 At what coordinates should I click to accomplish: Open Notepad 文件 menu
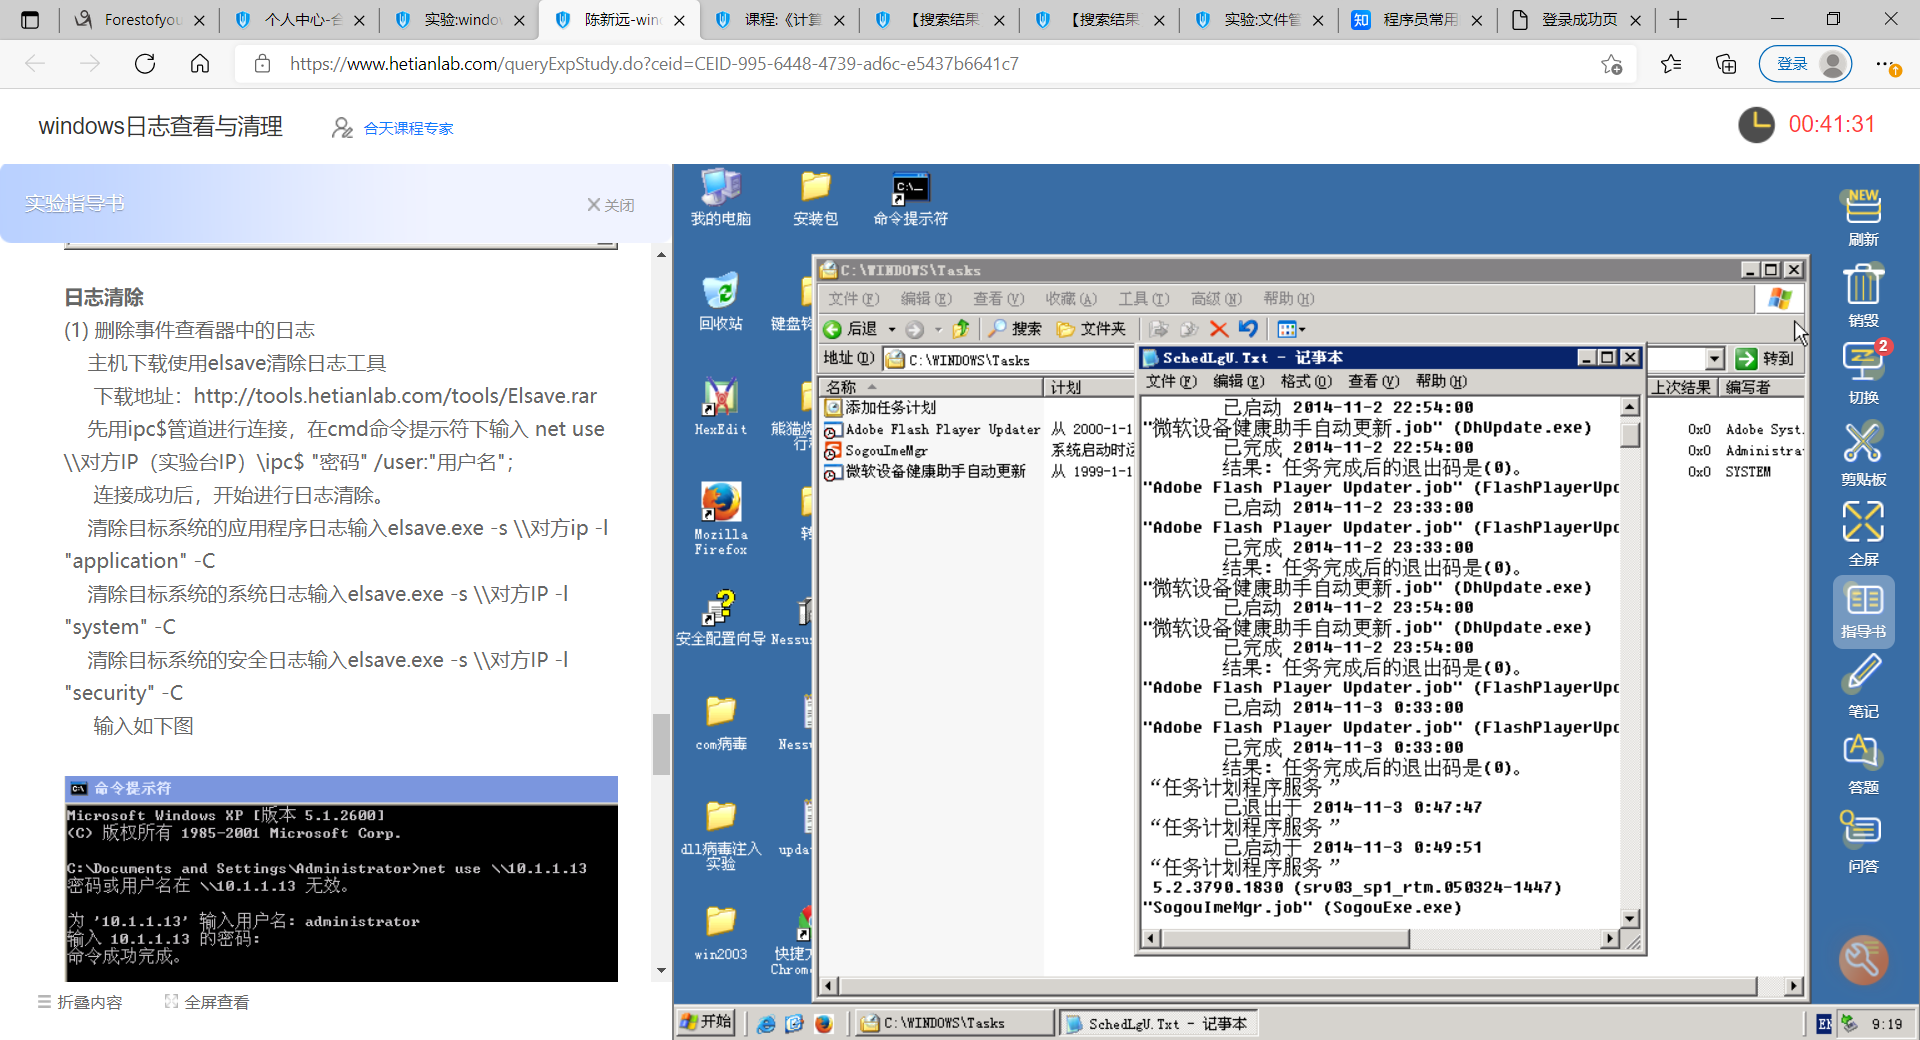pos(1171,381)
